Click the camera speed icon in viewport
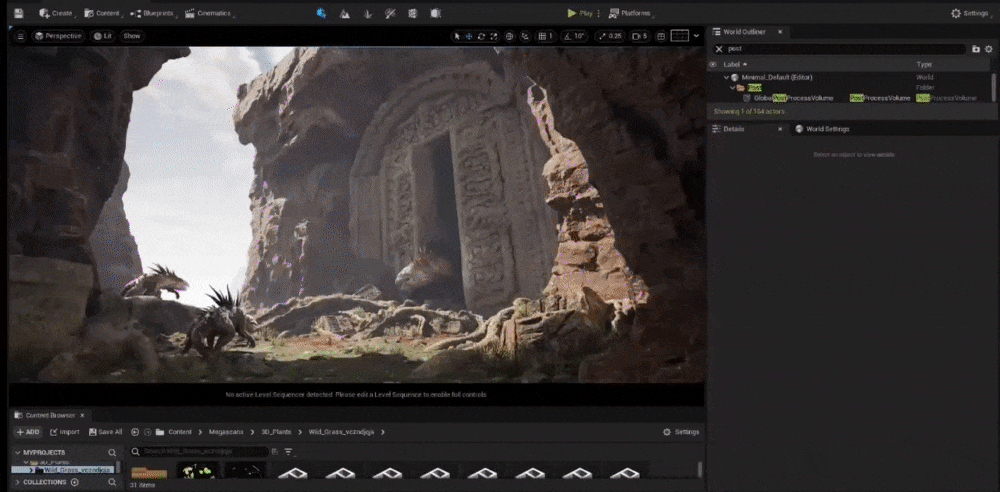The width and height of the screenshot is (1000, 492). click(x=638, y=36)
